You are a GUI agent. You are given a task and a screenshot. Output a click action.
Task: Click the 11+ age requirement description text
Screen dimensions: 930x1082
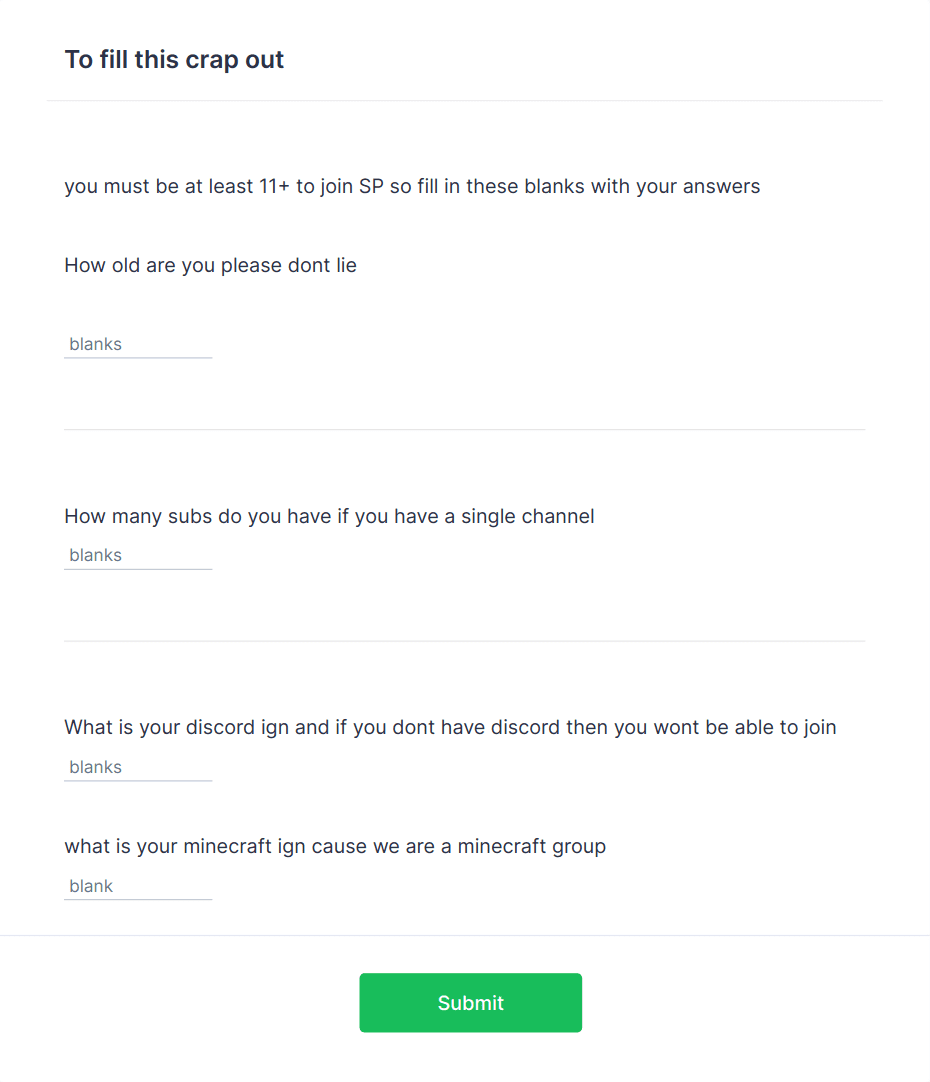coord(412,187)
